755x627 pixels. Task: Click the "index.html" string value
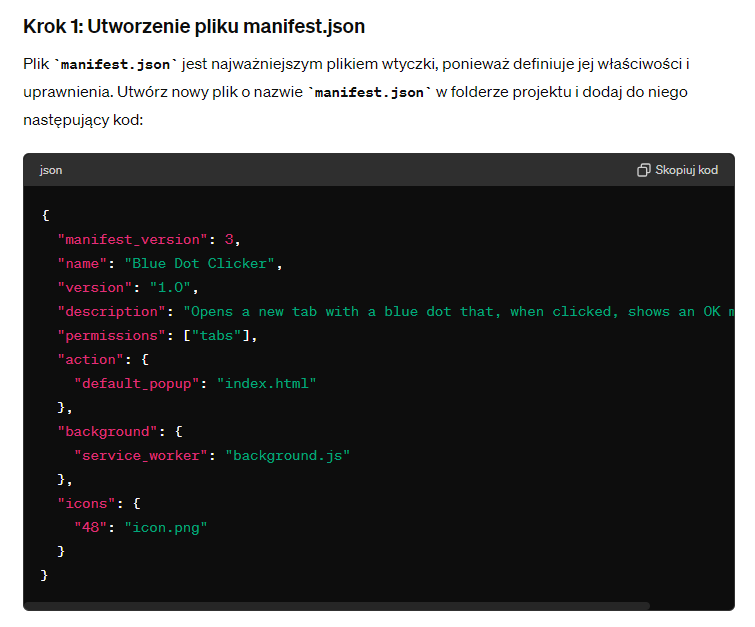pyautogui.click(x=267, y=383)
